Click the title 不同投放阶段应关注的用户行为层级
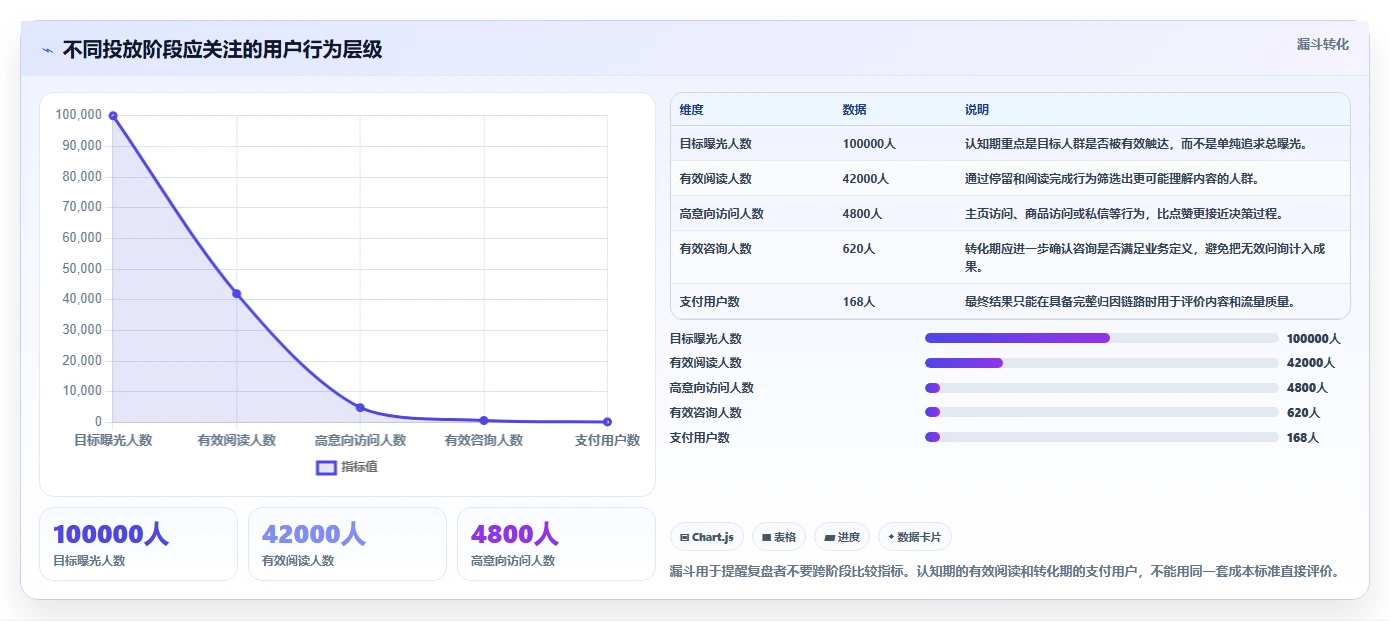1390x621 pixels. (222, 50)
